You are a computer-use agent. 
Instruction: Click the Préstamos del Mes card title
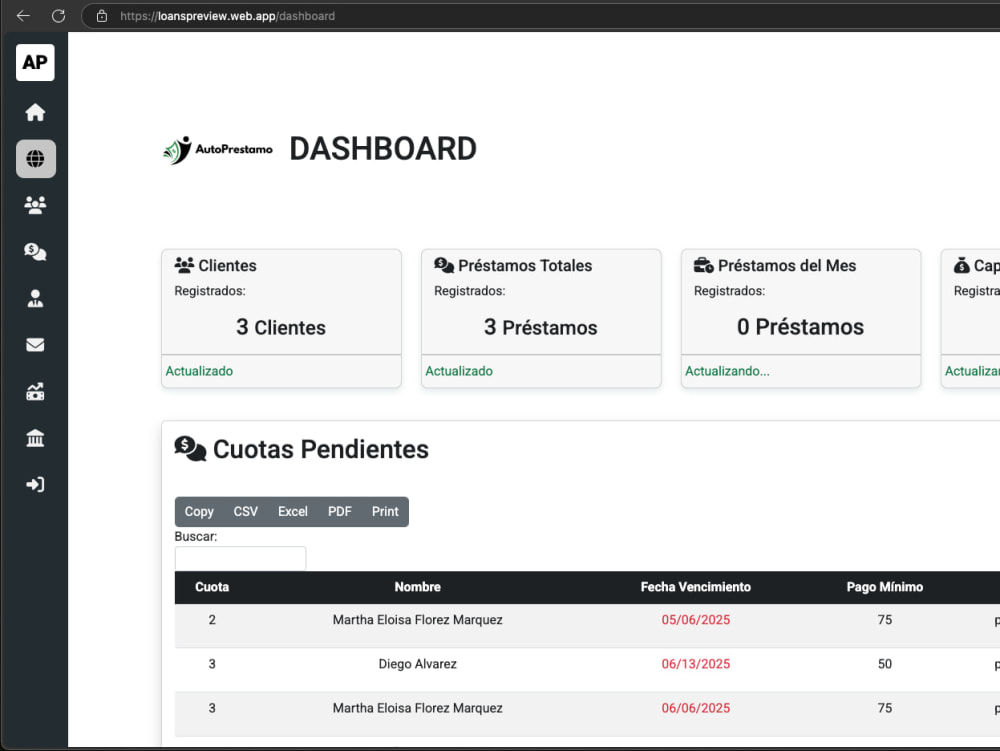click(x=787, y=265)
